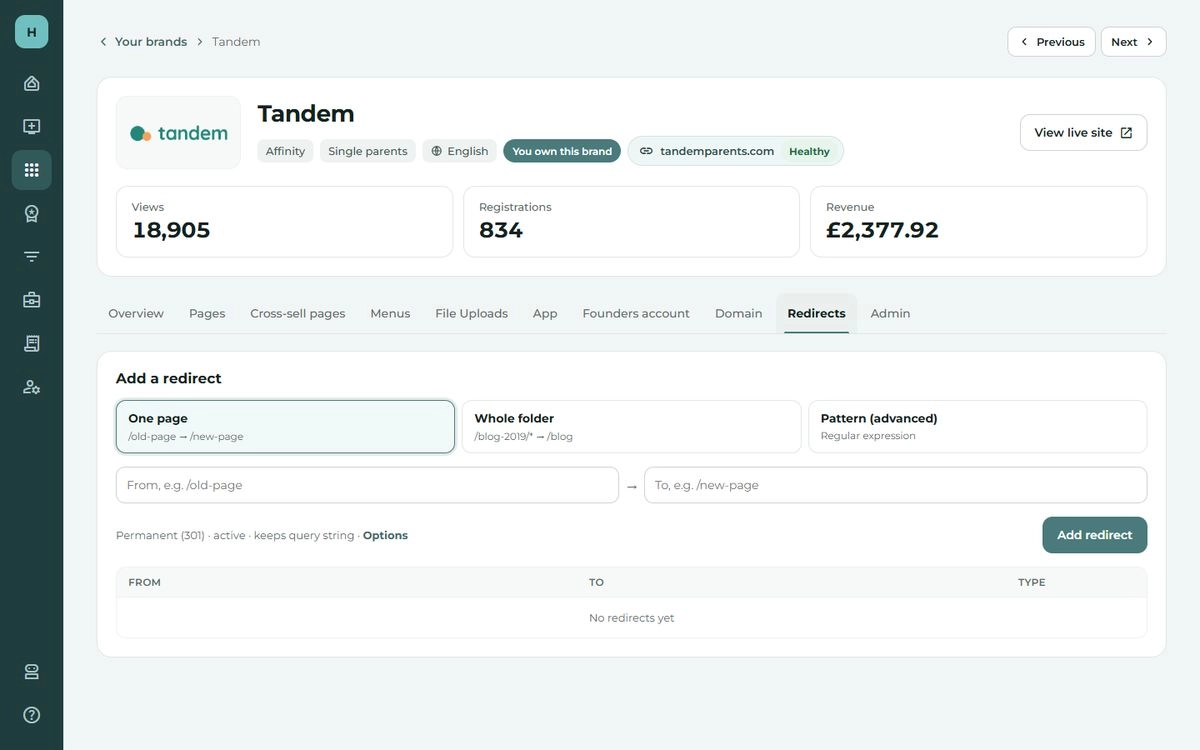Open the Admin tab

[890, 313]
